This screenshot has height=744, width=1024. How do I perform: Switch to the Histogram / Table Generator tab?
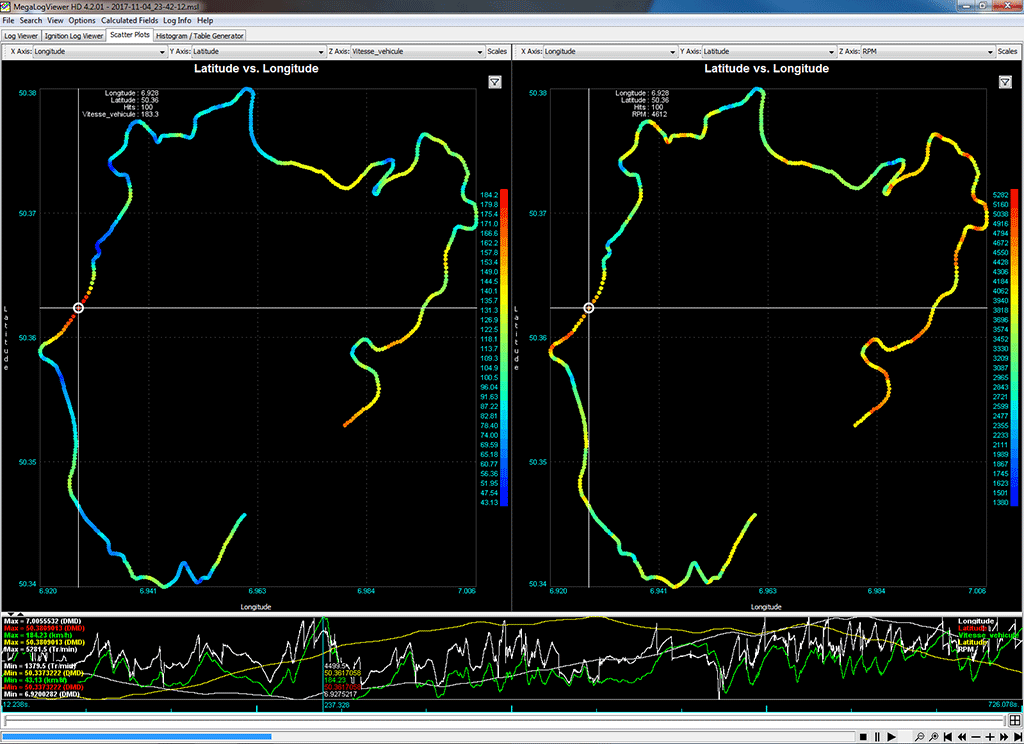200,35
